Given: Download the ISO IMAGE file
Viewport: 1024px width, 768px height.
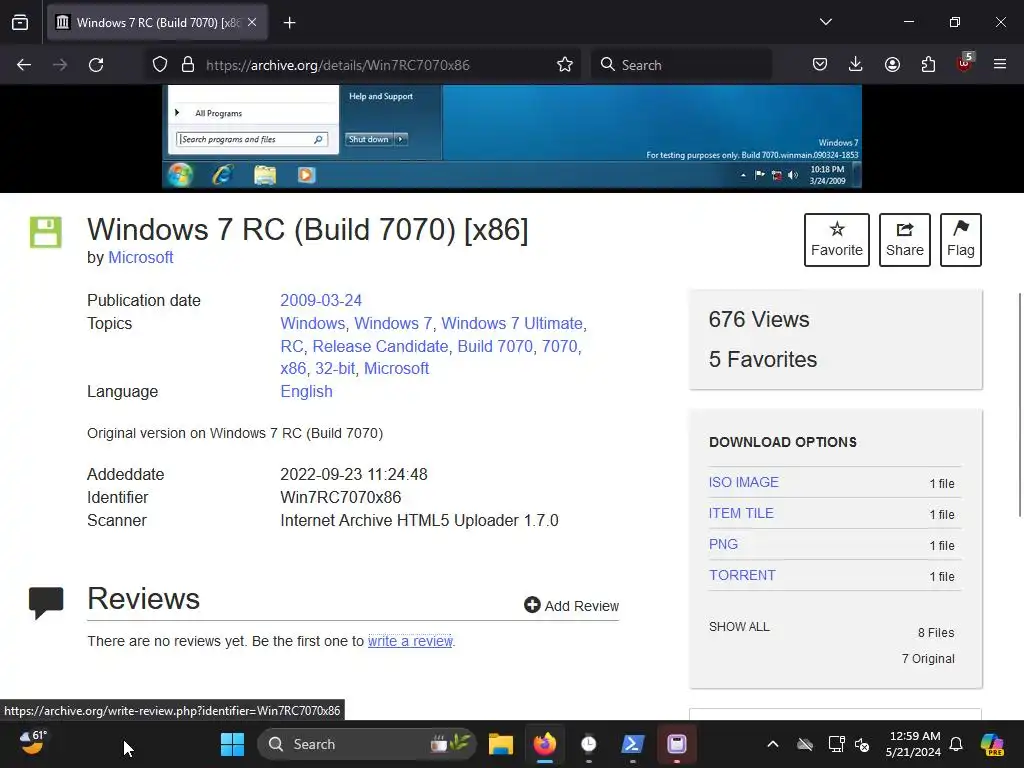Looking at the screenshot, I should click(744, 482).
